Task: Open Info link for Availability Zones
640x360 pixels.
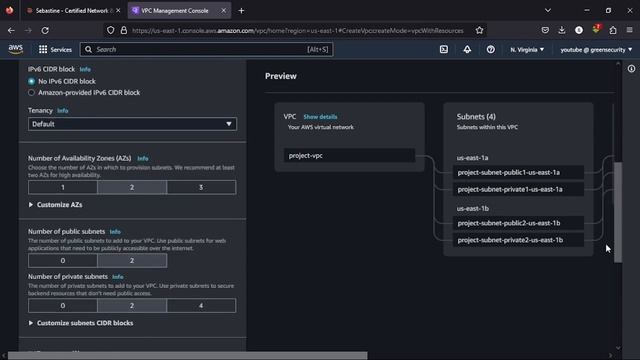Action: [142, 158]
